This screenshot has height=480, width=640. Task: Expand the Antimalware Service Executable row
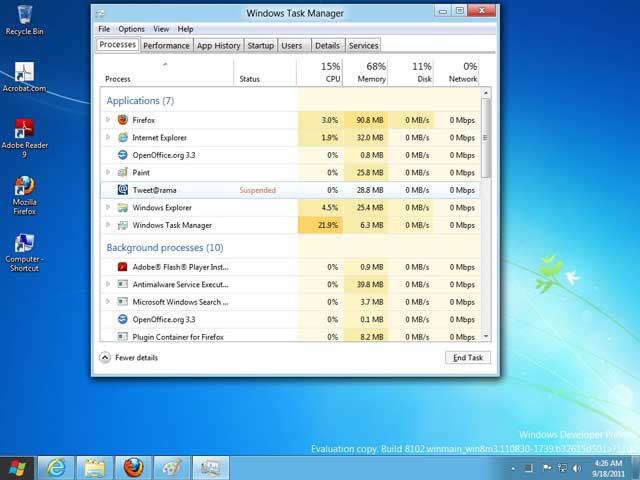[108, 284]
